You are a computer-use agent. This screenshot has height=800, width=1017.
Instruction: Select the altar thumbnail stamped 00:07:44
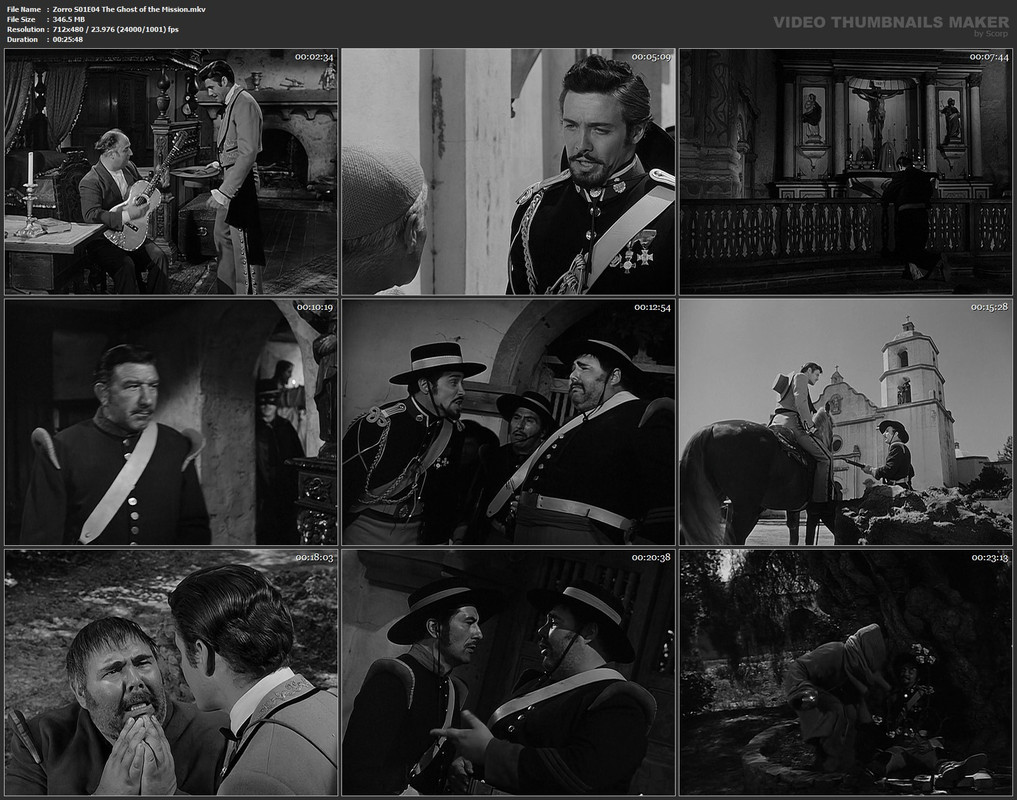(846, 172)
